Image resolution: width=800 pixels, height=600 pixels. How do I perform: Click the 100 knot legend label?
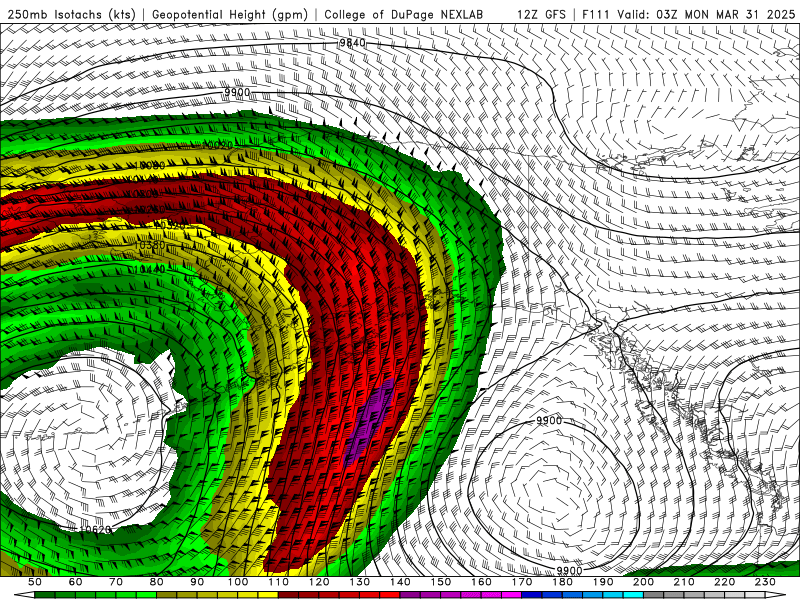tap(238, 582)
